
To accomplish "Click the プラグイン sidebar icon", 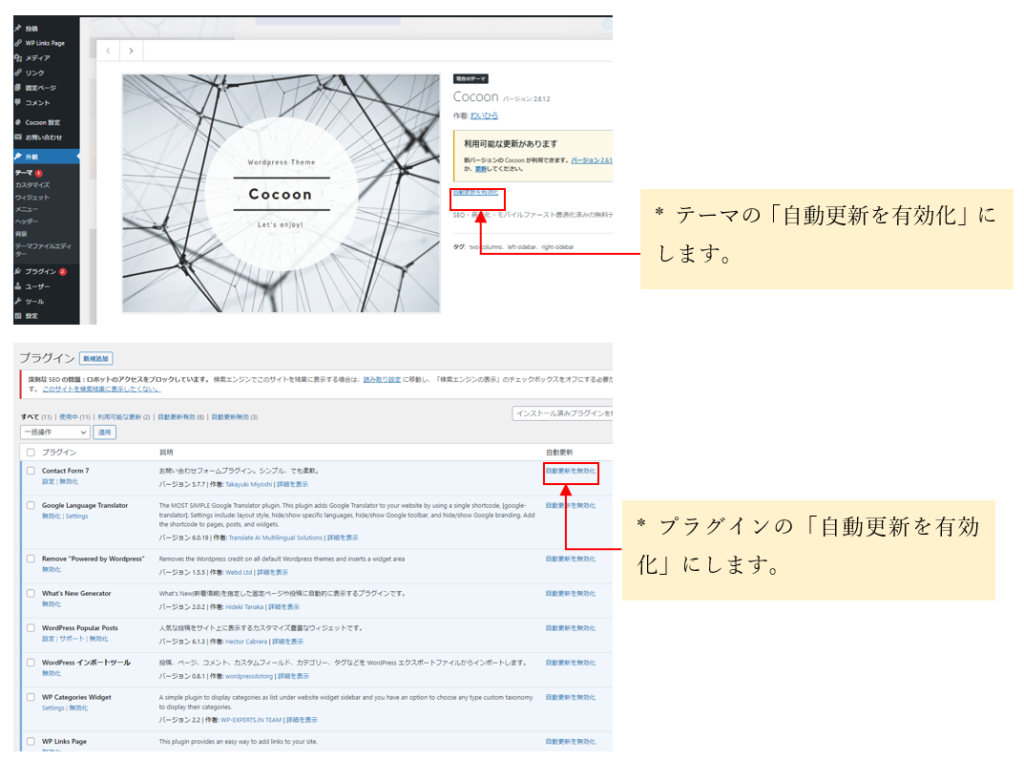I will click(x=18, y=271).
